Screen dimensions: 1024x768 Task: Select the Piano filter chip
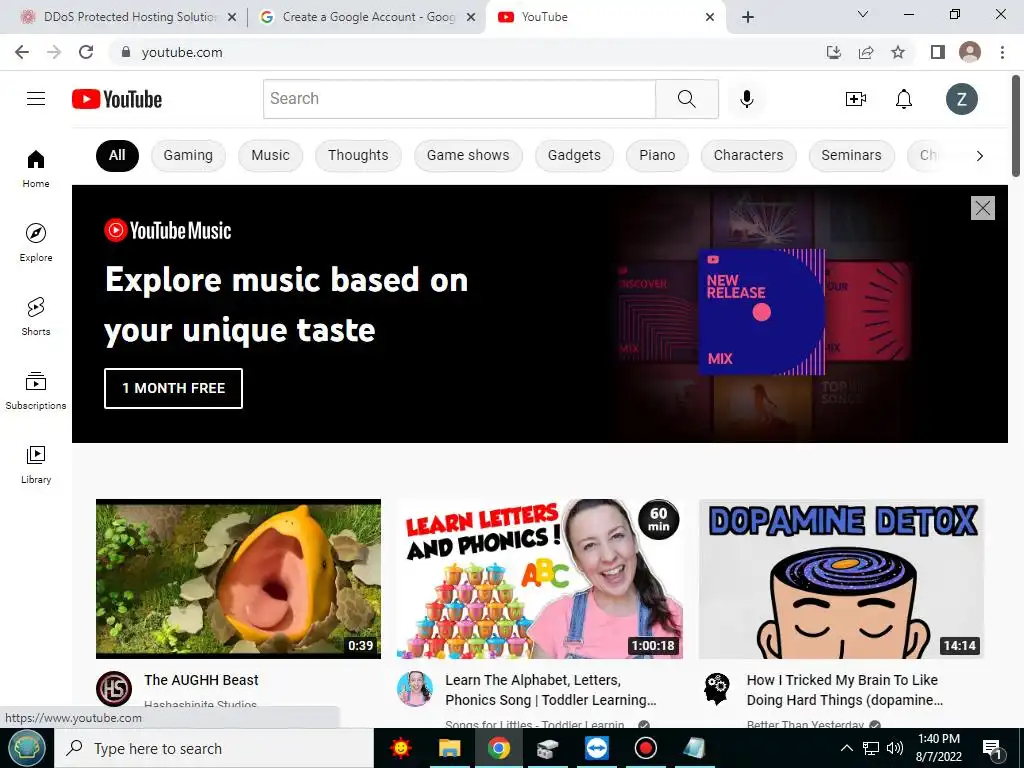pos(657,155)
